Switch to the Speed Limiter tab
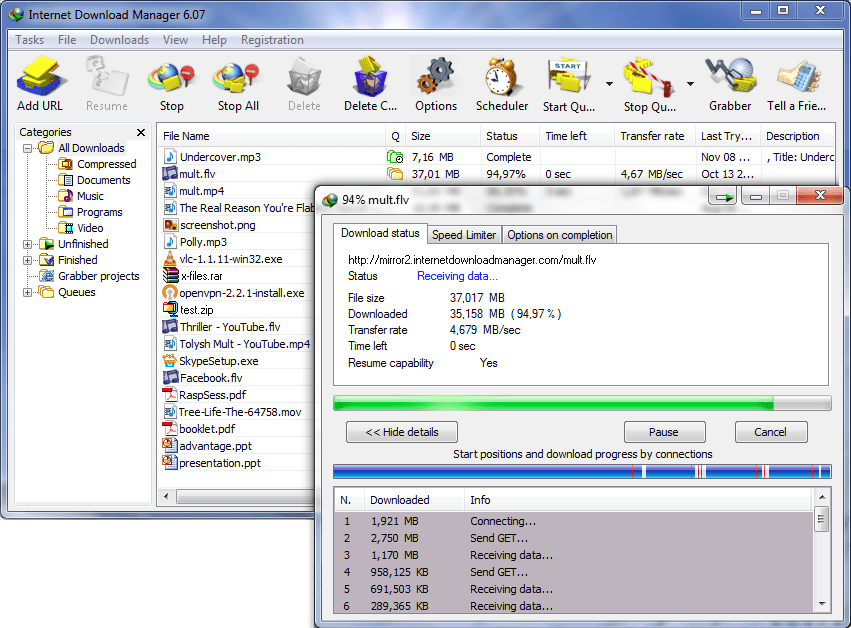 tap(463, 233)
